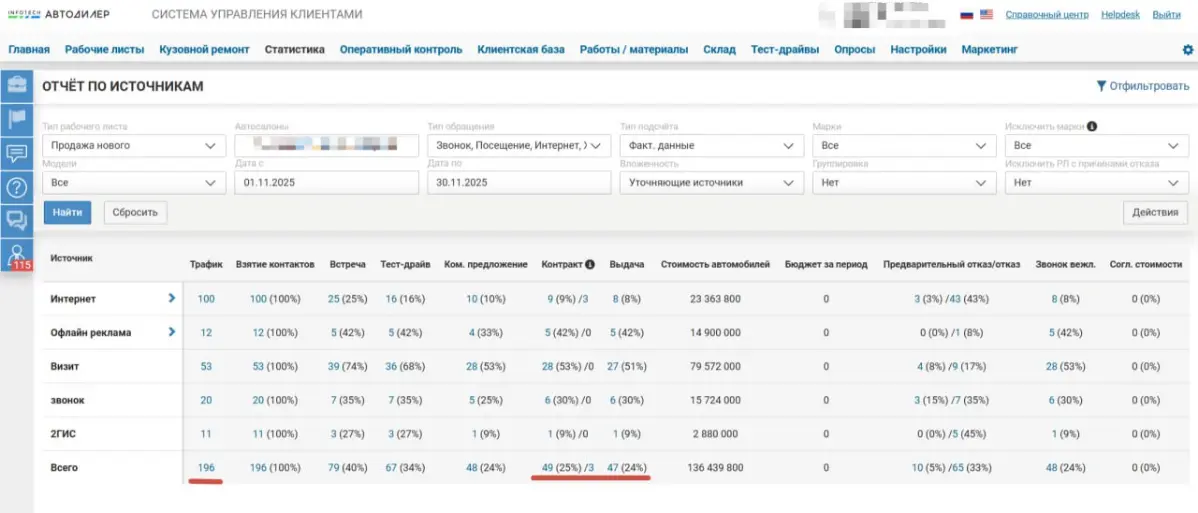The width and height of the screenshot is (1198, 513).
Task: Open the Исключить марки dropdown
Action: click(1096, 145)
